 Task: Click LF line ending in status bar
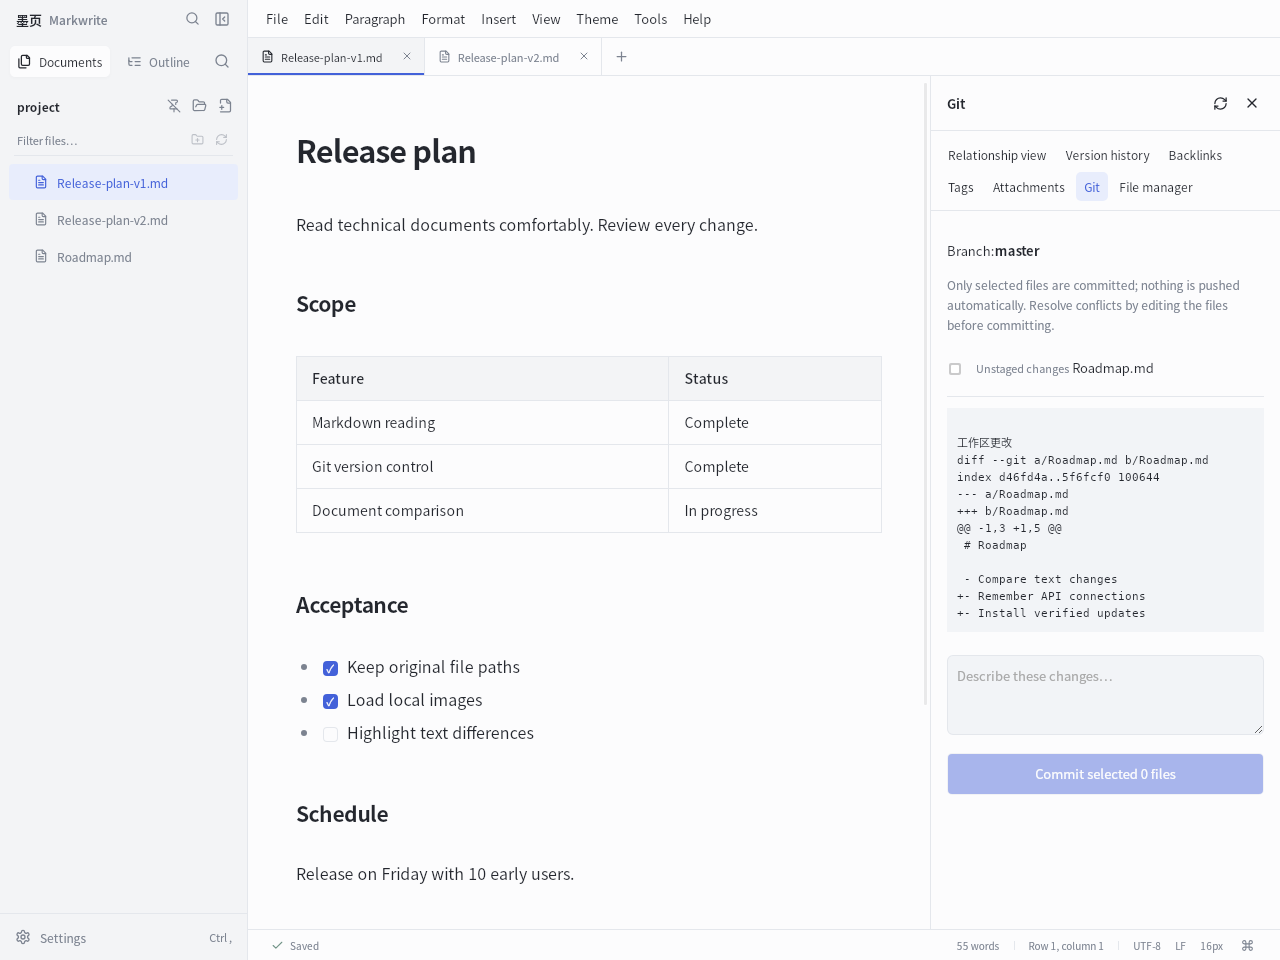(1180, 946)
